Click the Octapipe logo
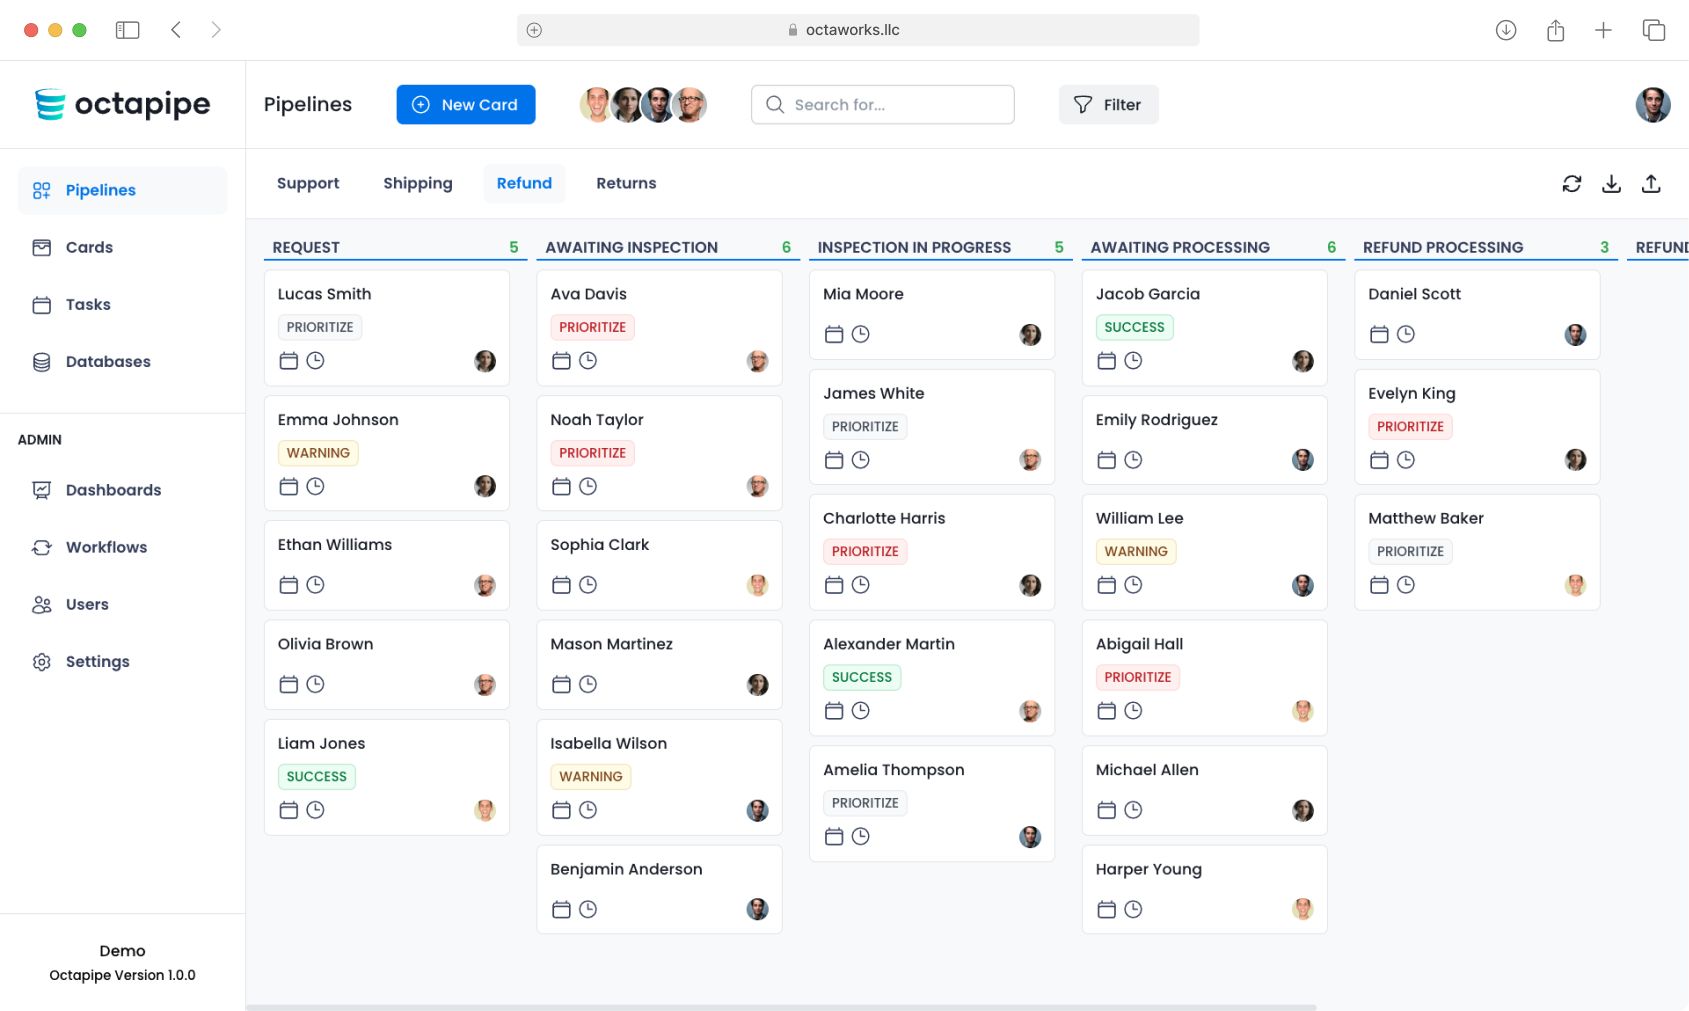1689x1011 pixels. [x=122, y=104]
